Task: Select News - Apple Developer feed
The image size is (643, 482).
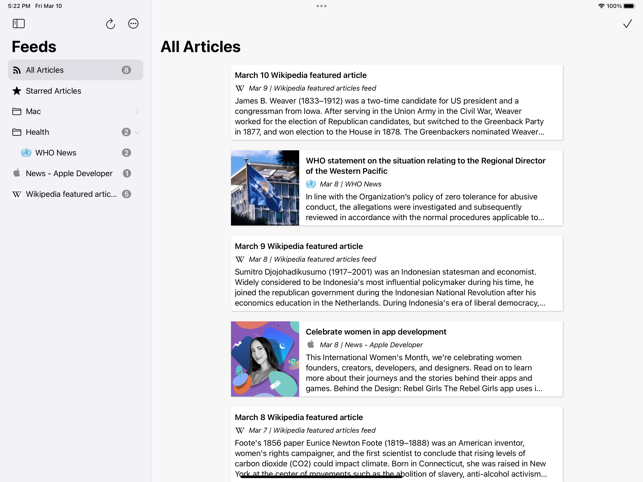Action: pos(75,173)
